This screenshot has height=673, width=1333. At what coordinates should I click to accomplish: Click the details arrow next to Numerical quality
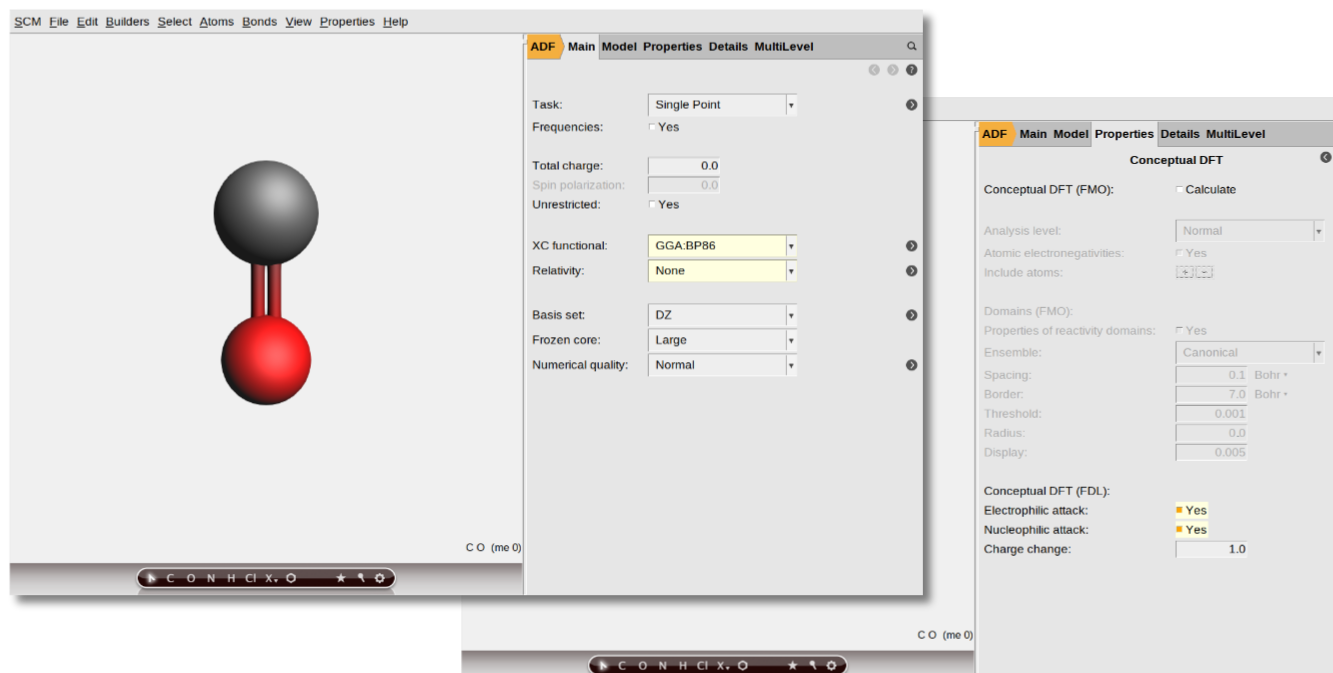[x=911, y=365]
